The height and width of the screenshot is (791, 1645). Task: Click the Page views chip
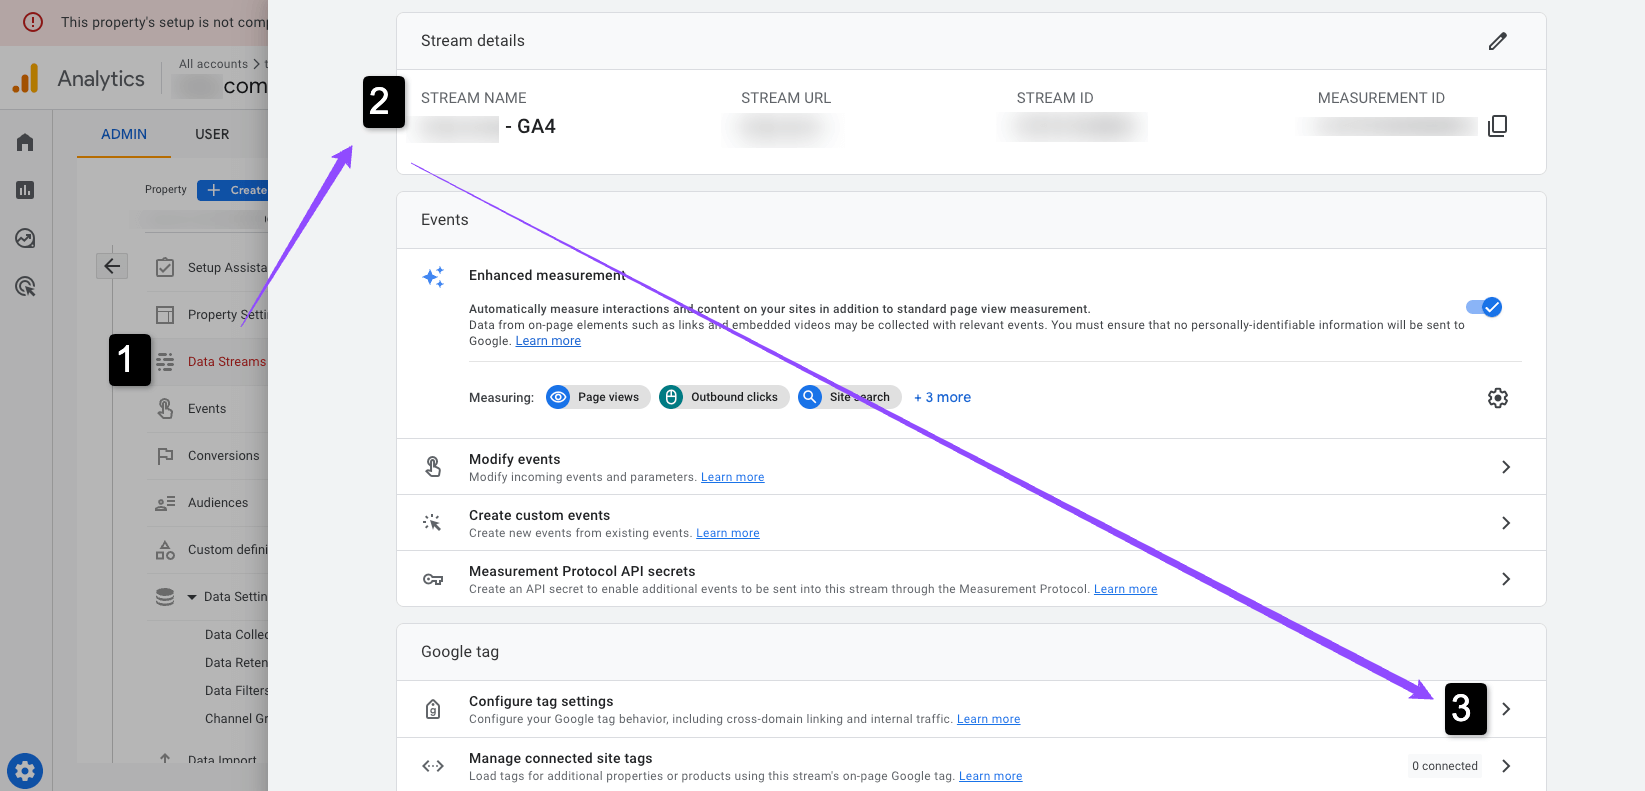598,397
